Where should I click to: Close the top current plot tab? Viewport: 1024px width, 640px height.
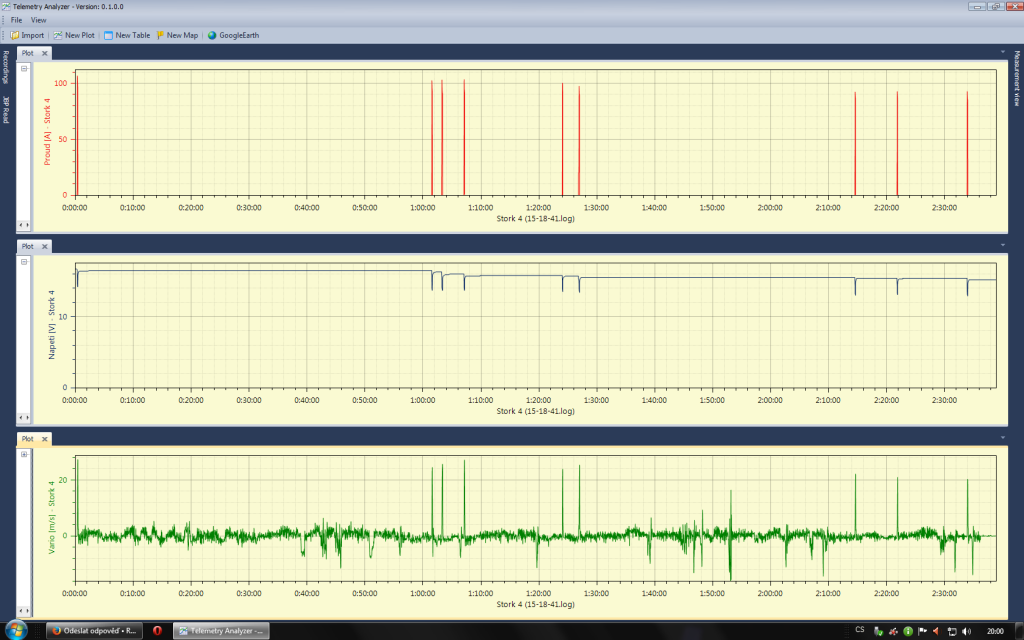45,53
